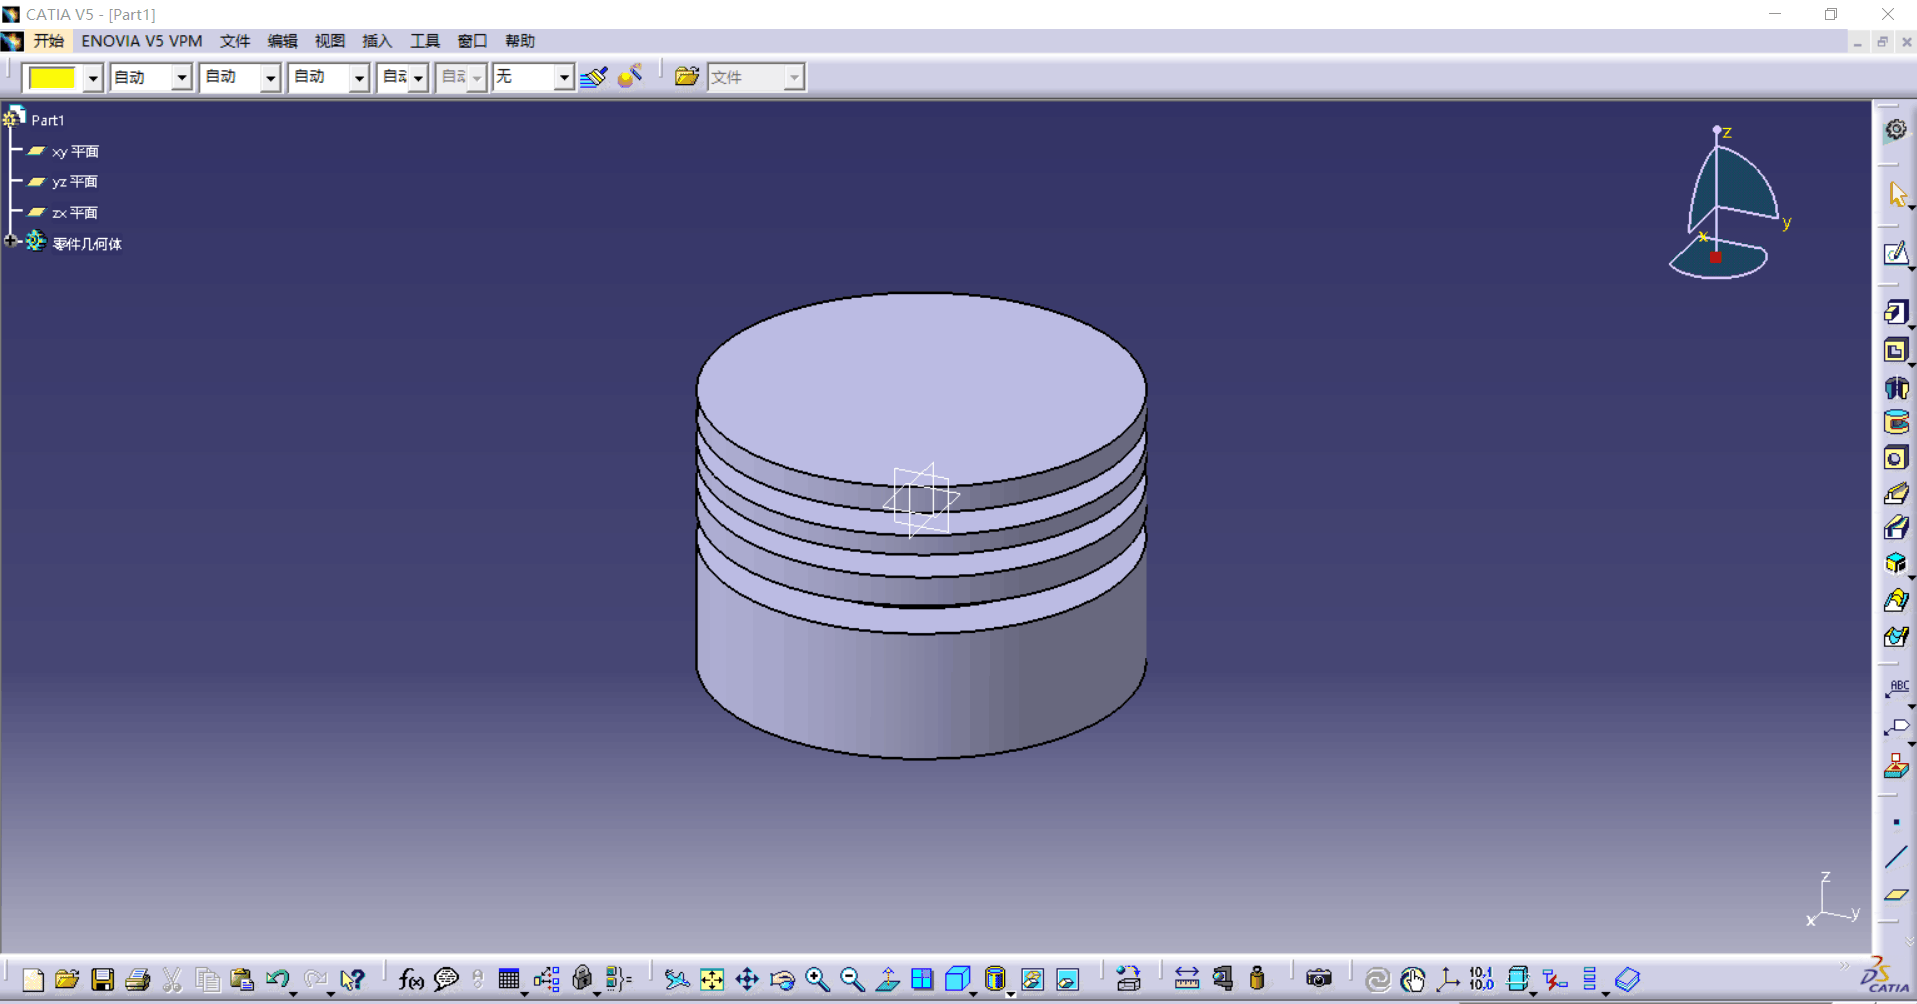Open the 工具 menu
Screen dimensions: 1917x1004
424,41
